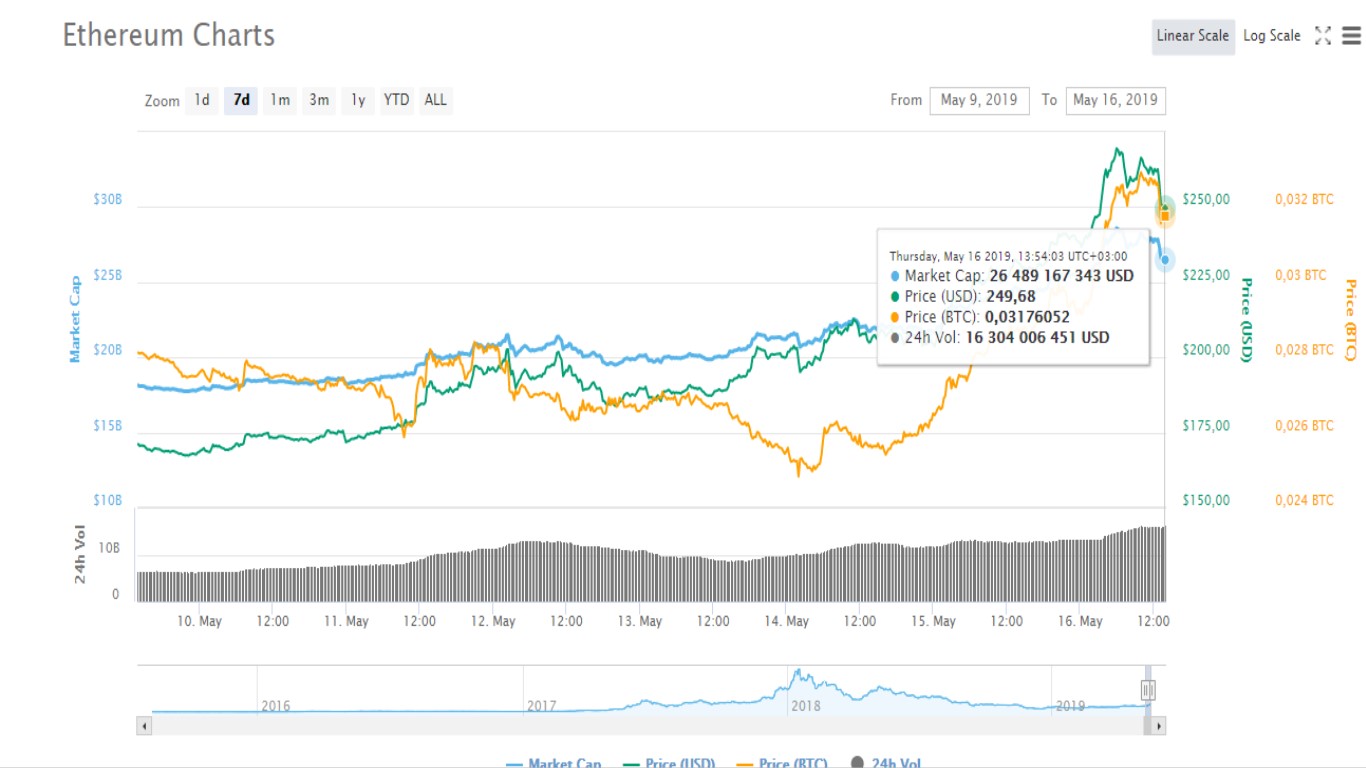The height and width of the screenshot is (768, 1366).
Task: Click the 10B volume axis label
Action: click(x=108, y=550)
